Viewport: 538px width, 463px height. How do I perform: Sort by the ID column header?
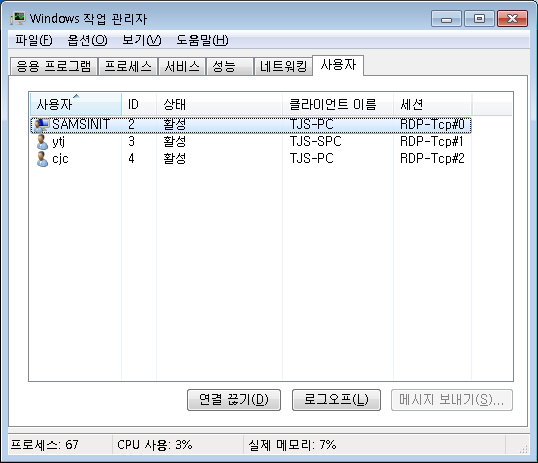tap(139, 104)
